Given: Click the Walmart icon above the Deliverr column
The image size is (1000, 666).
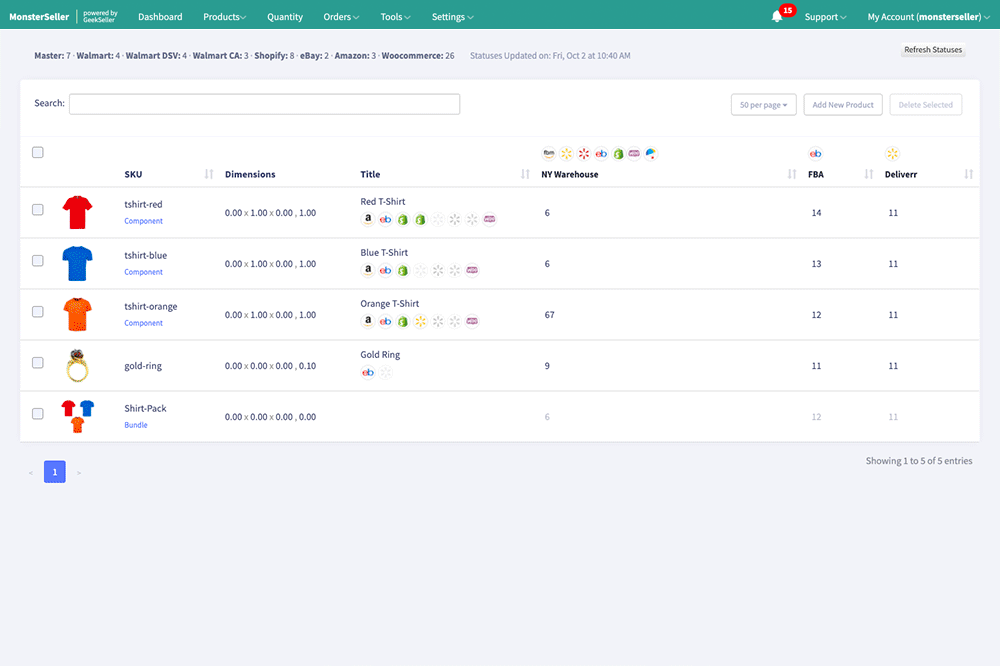Looking at the screenshot, I should point(892,154).
